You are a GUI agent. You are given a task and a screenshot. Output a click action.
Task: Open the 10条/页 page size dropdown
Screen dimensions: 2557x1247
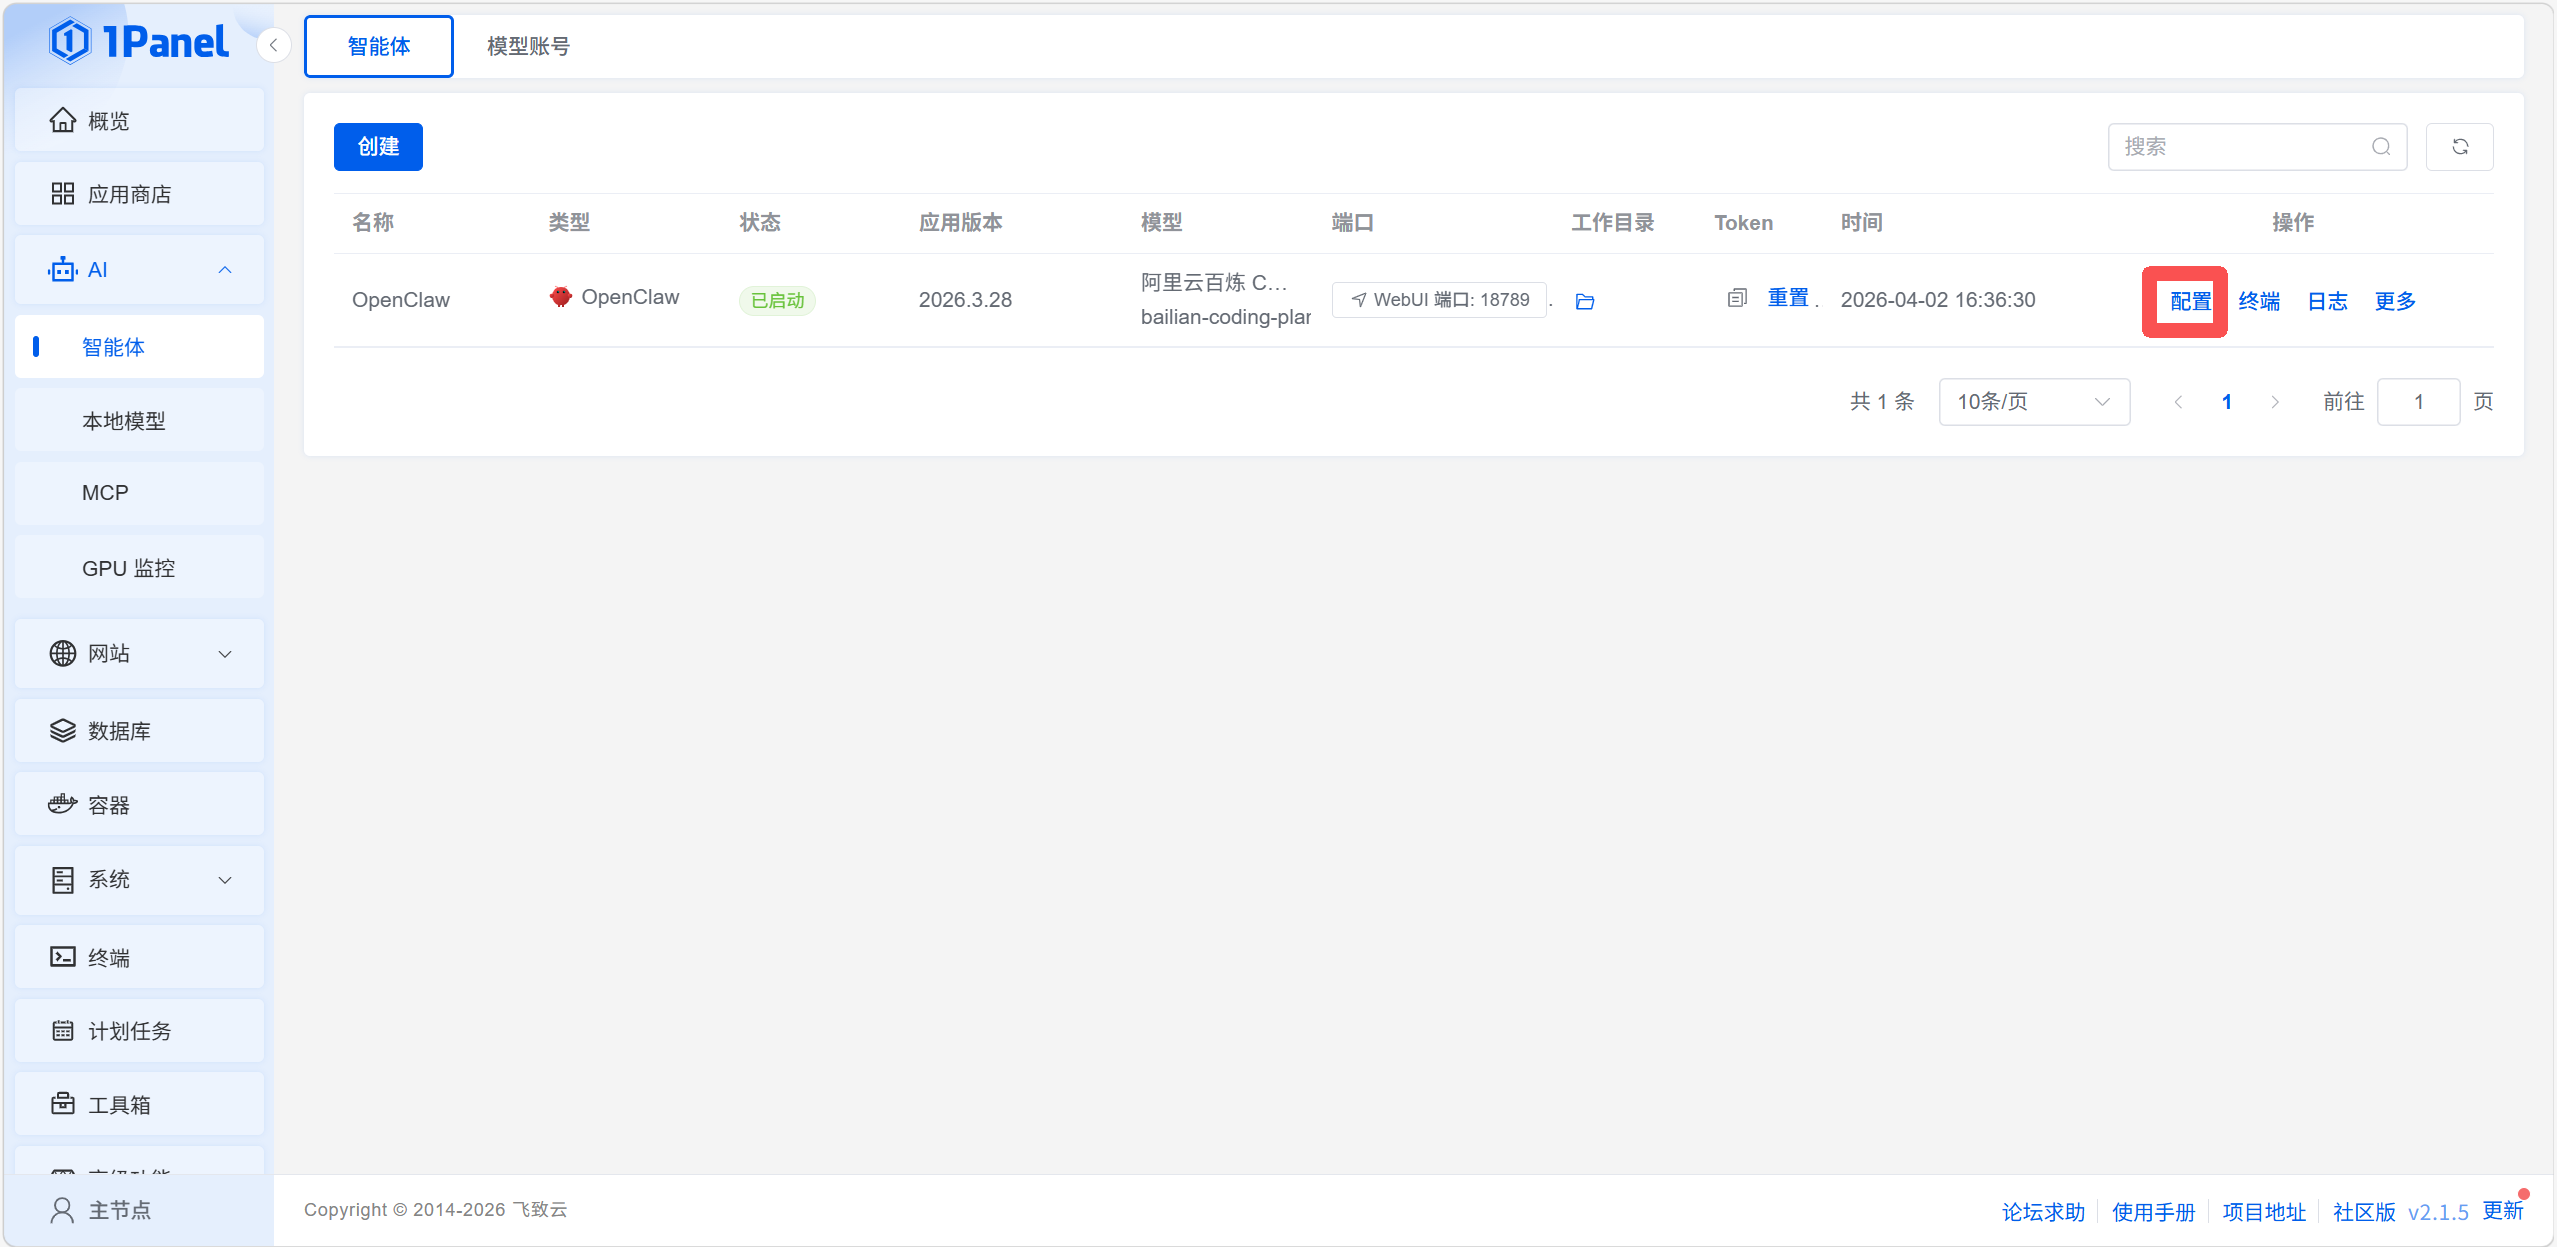click(2033, 402)
